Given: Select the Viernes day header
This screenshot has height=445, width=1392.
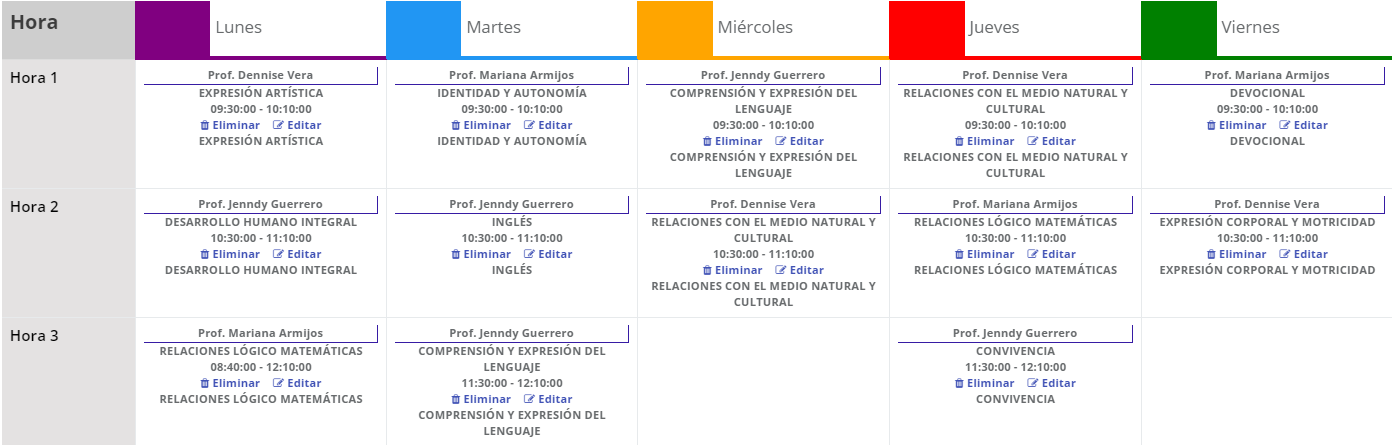Looking at the screenshot, I should click(1250, 28).
